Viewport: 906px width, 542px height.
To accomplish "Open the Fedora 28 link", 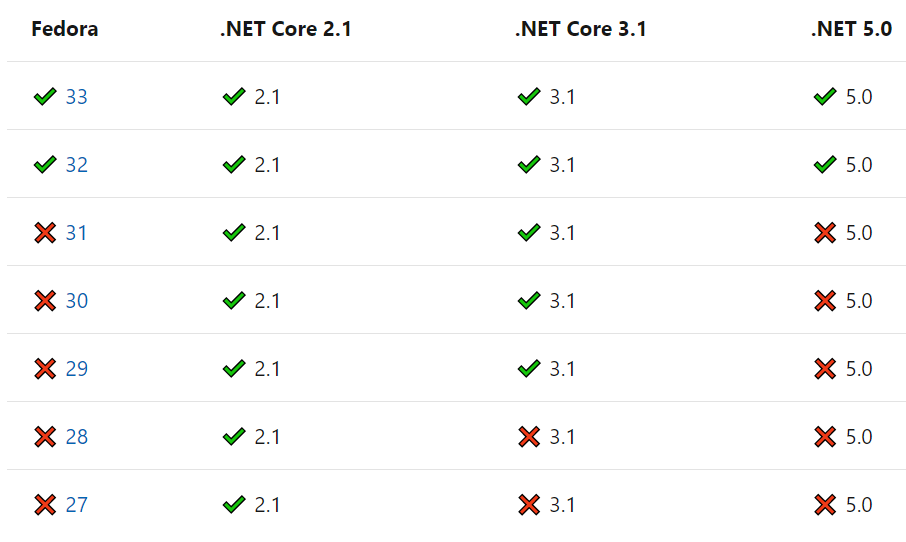I will coord(76,437).
